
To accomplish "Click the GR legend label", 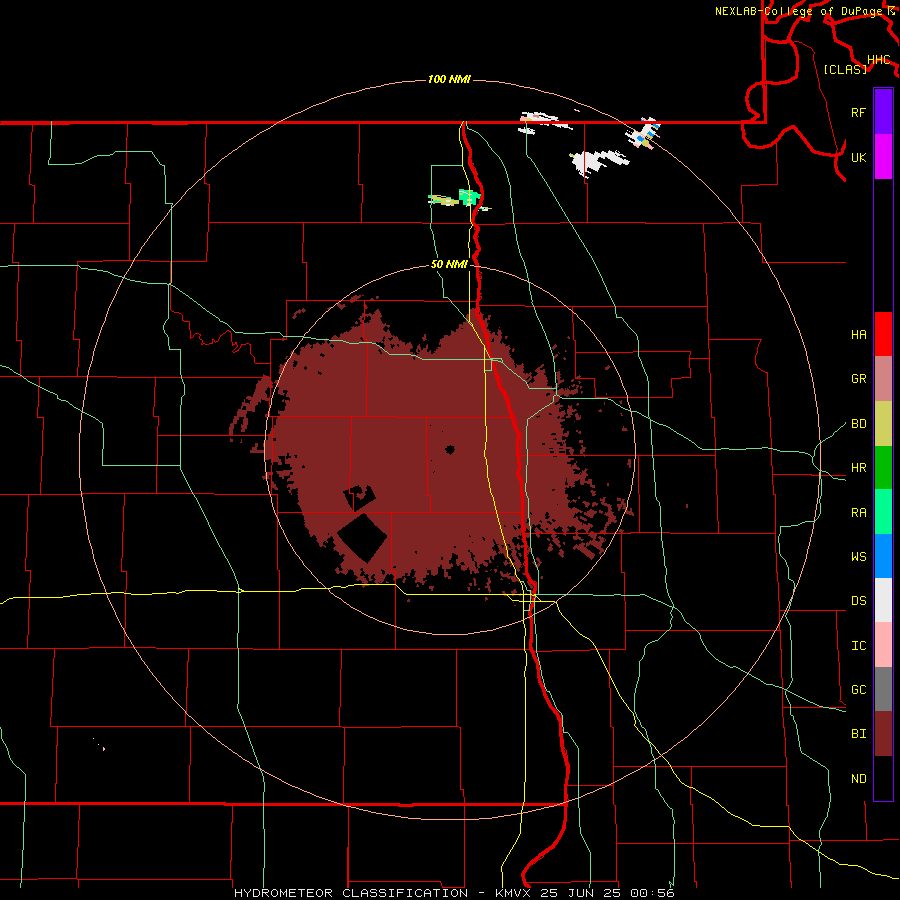I will point(858,379).
